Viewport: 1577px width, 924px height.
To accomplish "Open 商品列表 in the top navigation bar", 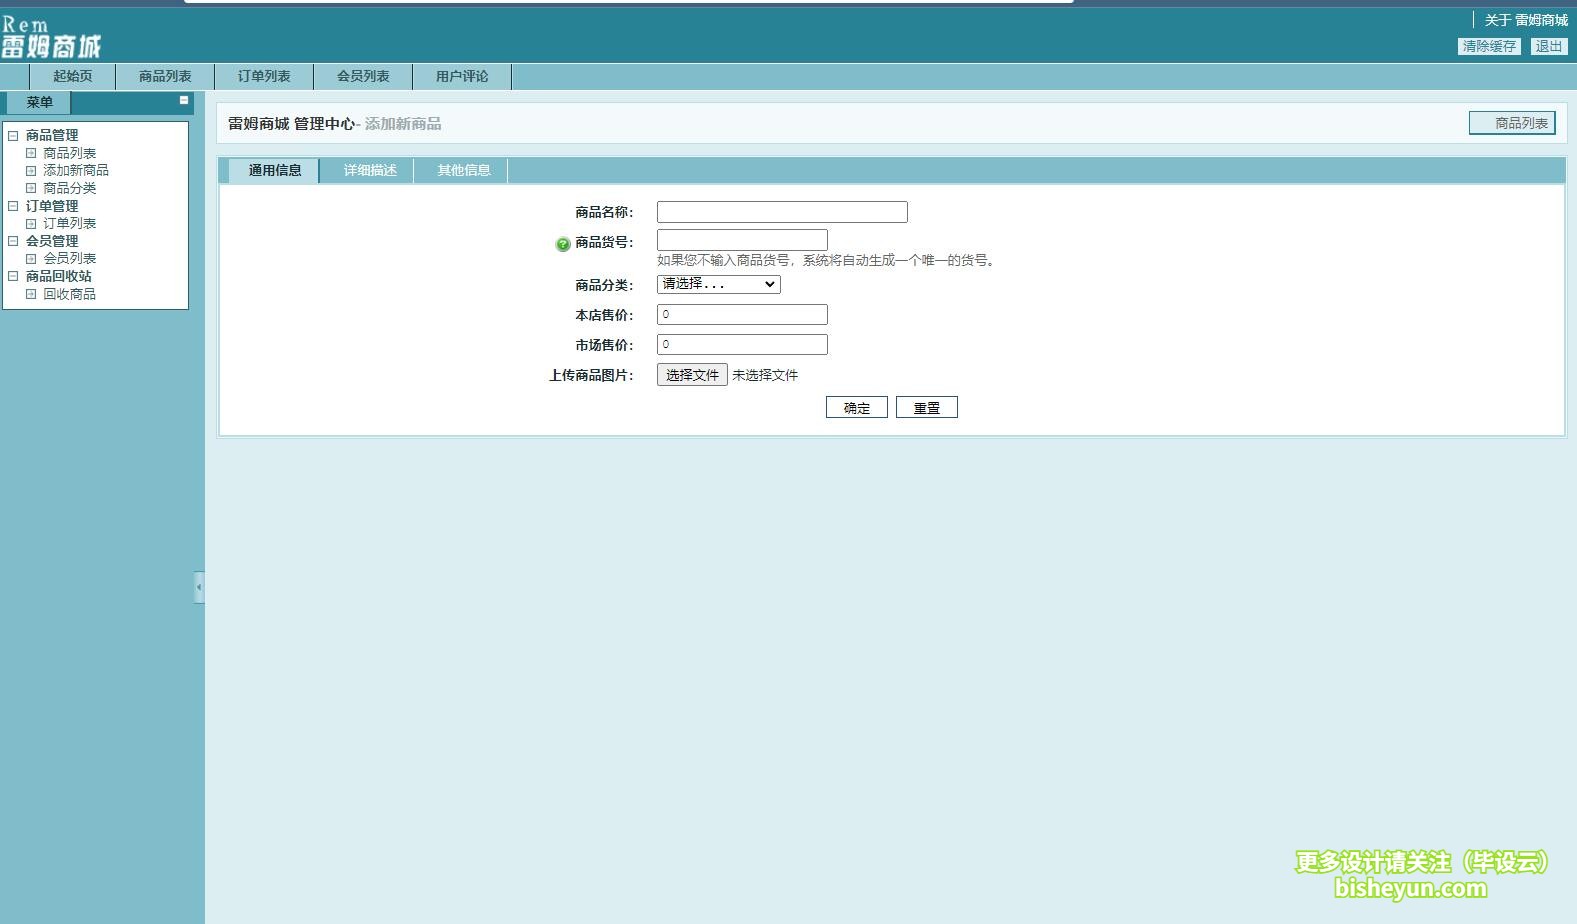I will tap(165, 77).
